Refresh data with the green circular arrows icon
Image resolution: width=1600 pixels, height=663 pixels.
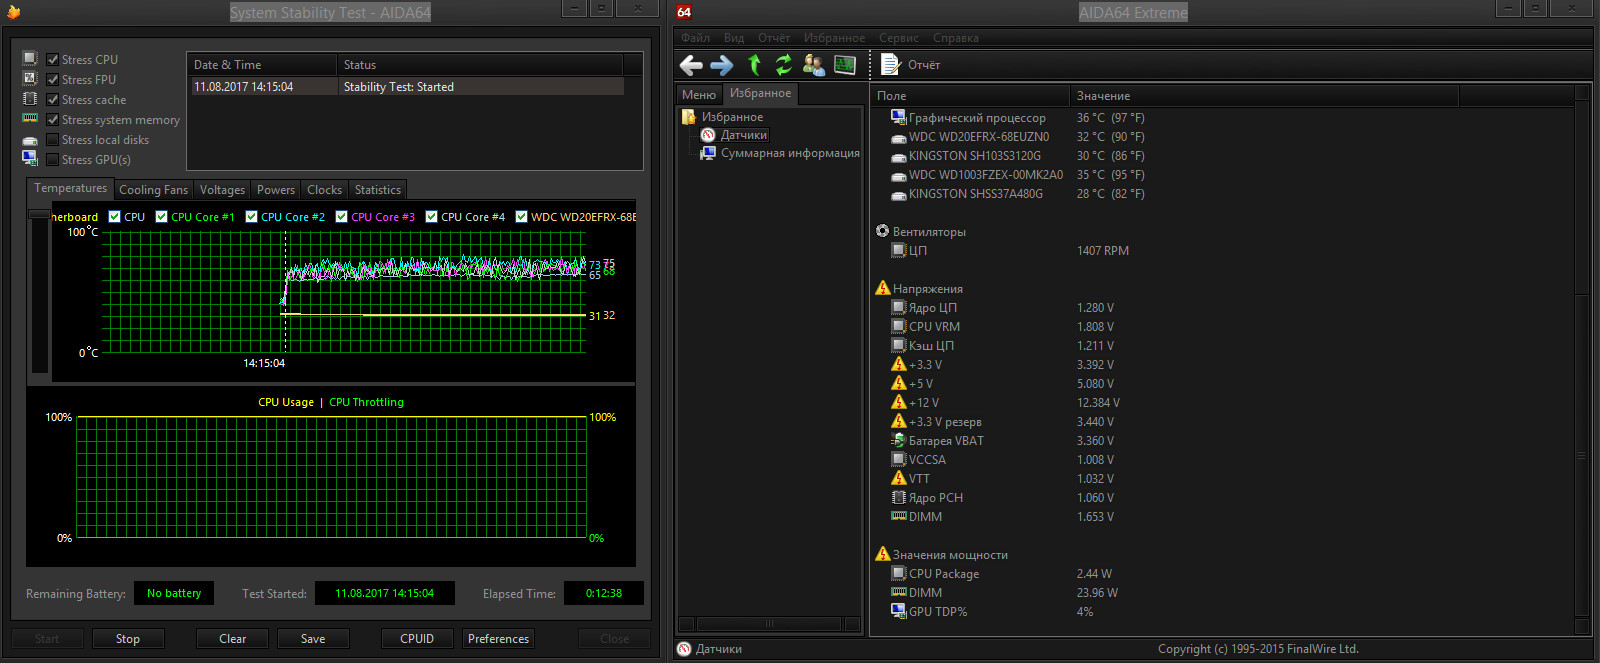click(784, 65)
